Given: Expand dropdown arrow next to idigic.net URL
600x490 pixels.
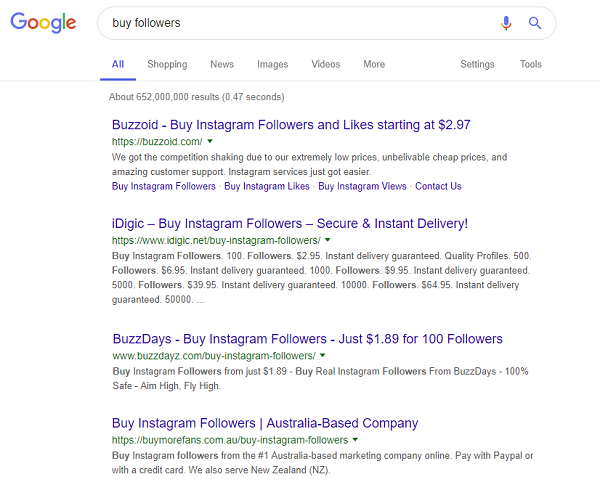Looking at the screenshot, I should 328,240.
